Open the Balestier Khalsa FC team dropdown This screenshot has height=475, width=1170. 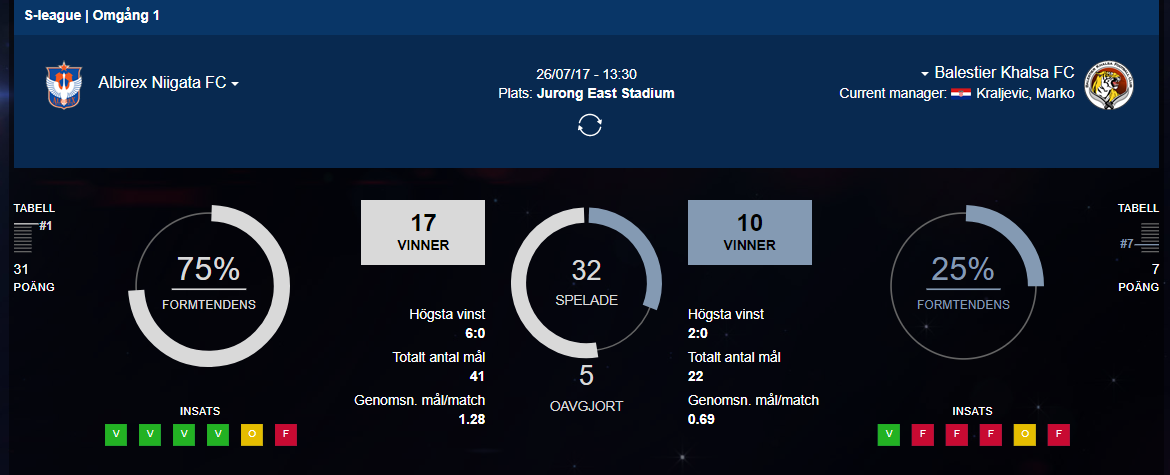[x=998, y=73]
